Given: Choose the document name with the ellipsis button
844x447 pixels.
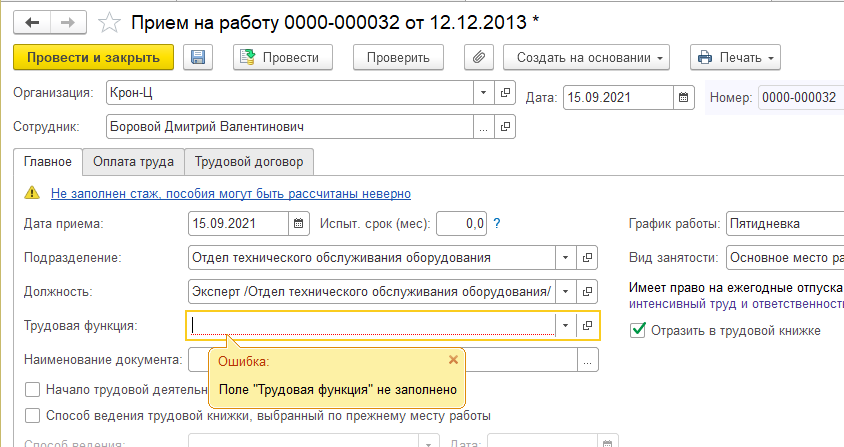Looking at the screenshot, I should click(587, 360).
